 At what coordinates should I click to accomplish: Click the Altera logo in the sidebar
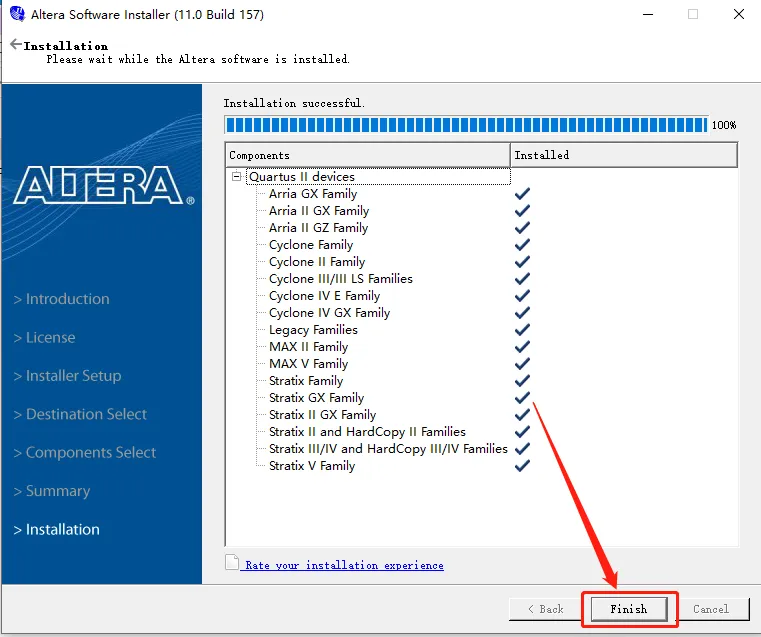click(x=103, y=185)
